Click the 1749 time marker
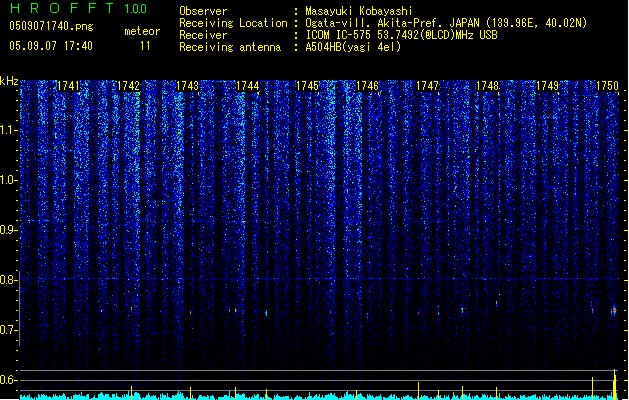The height and width of the screenshot is (400, 629). [x=548, y=86]
